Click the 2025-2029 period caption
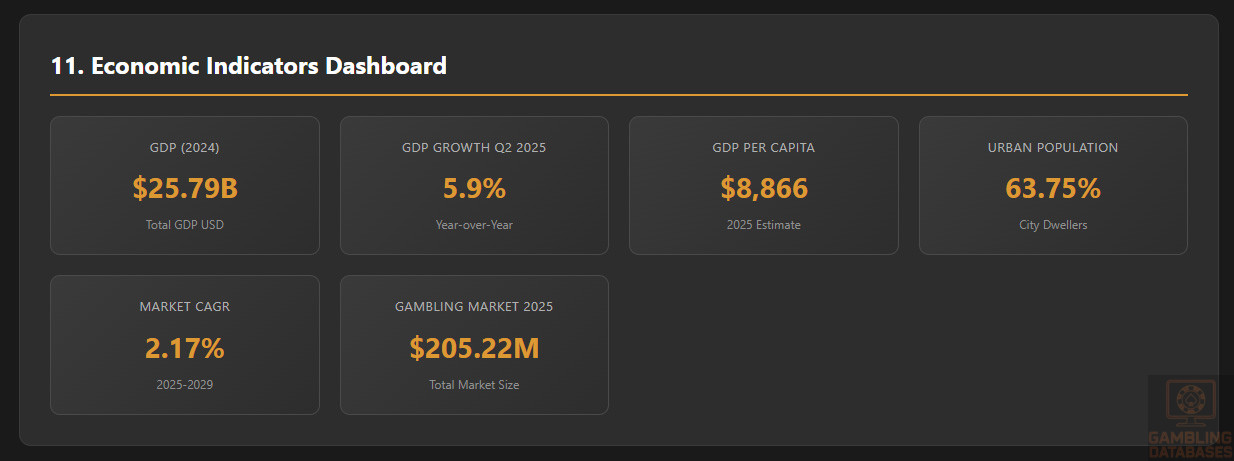The image size is (1234, 461). pyautogui.click(x=184, y=385)
